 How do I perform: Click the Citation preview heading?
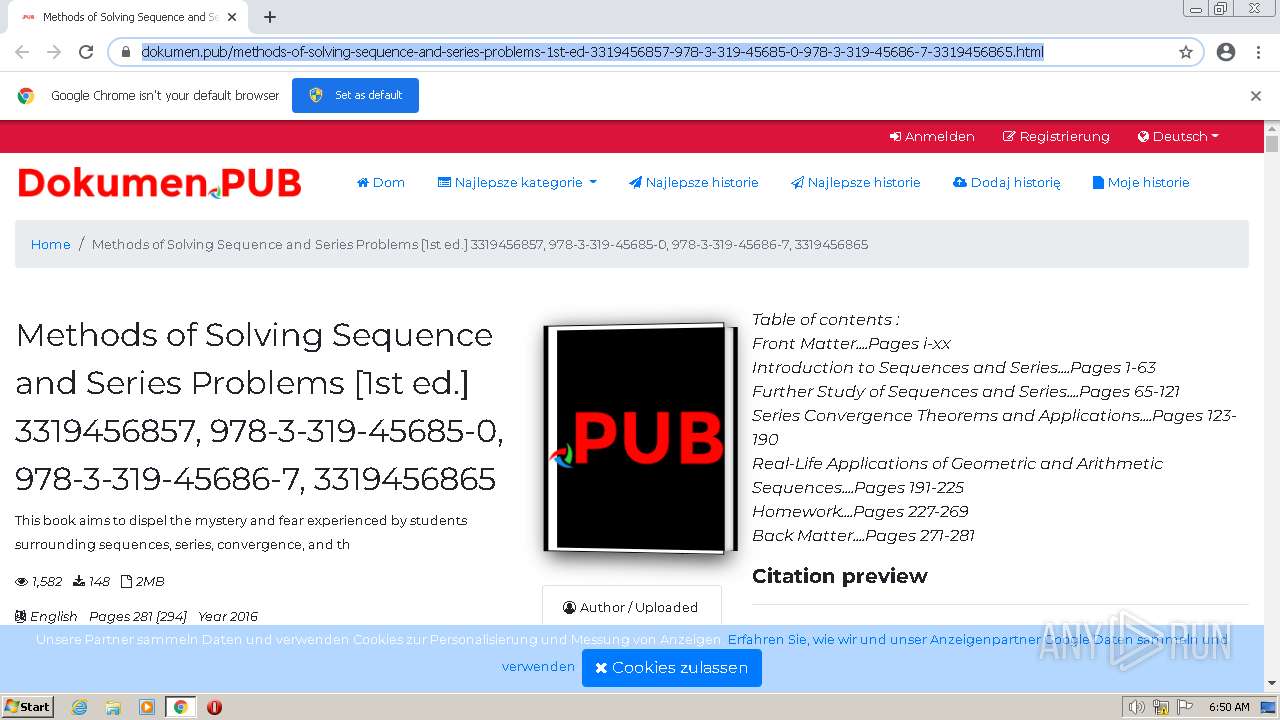click(x=840, y=576)
